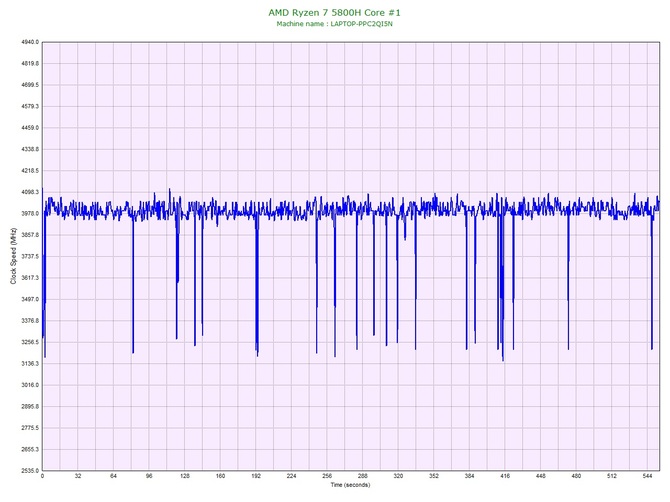Click the 3016.0 y-axis value
The image size is (670, 502).
coord(30,385)
